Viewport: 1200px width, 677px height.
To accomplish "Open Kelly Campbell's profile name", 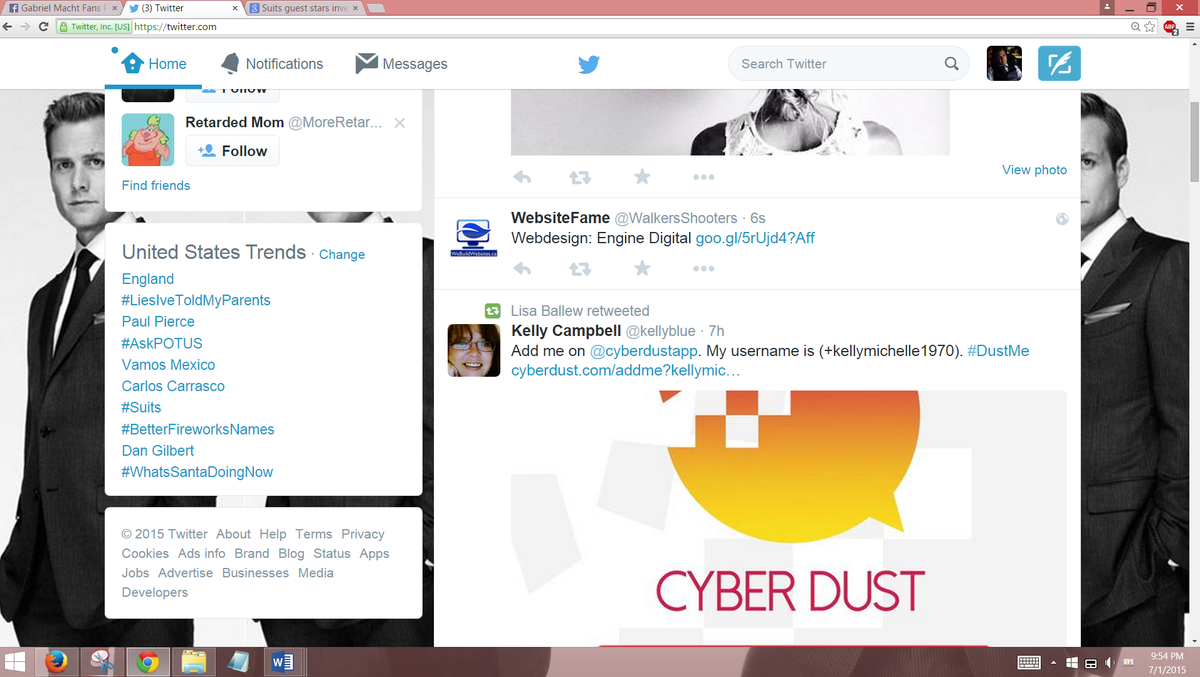I will (565, 331).
